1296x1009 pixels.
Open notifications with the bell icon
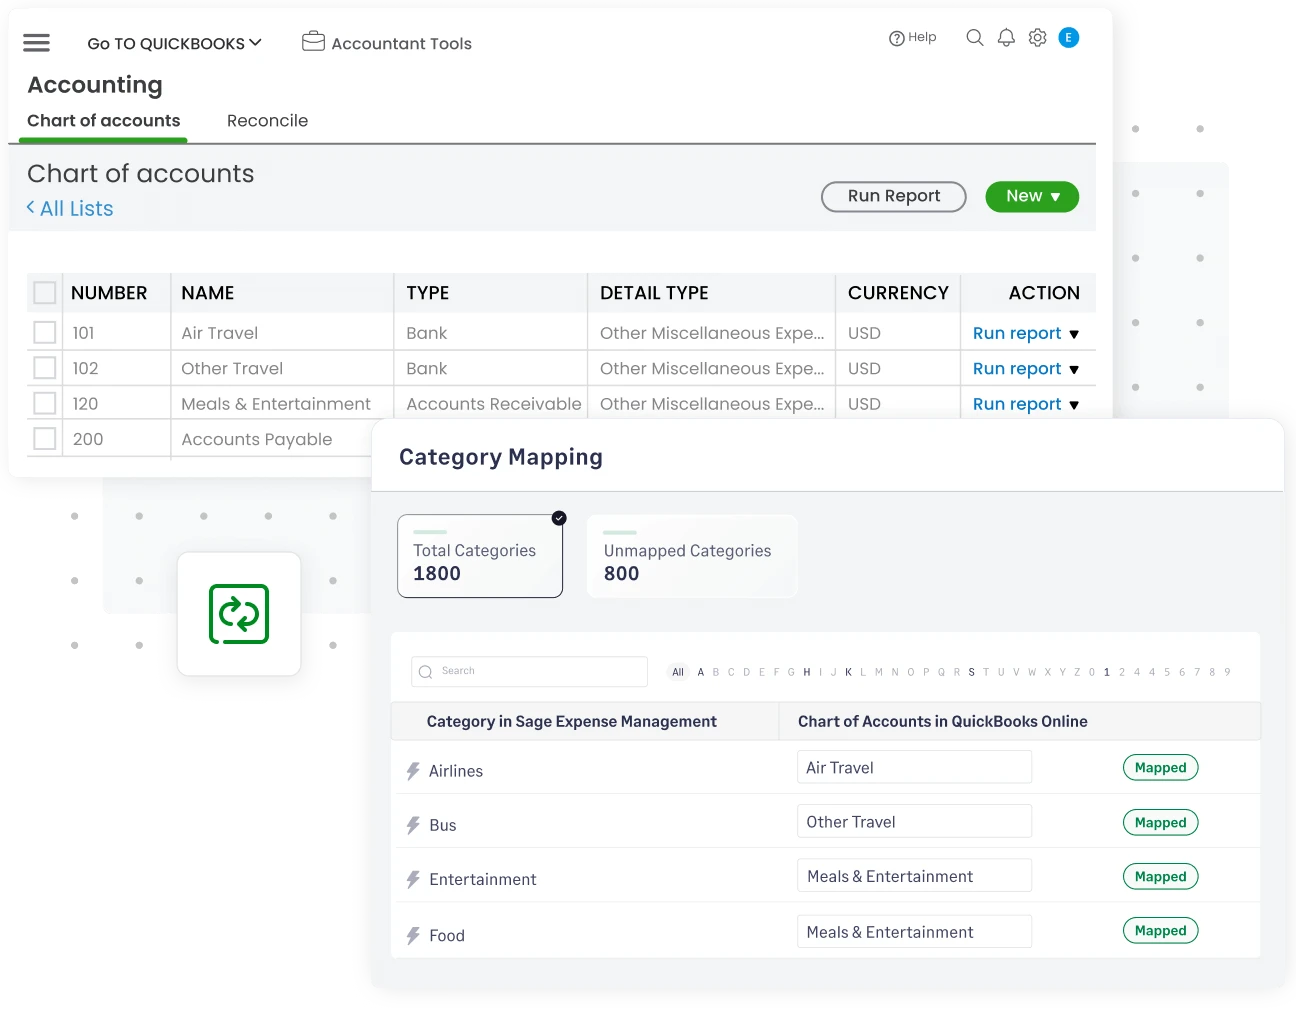1006,37
